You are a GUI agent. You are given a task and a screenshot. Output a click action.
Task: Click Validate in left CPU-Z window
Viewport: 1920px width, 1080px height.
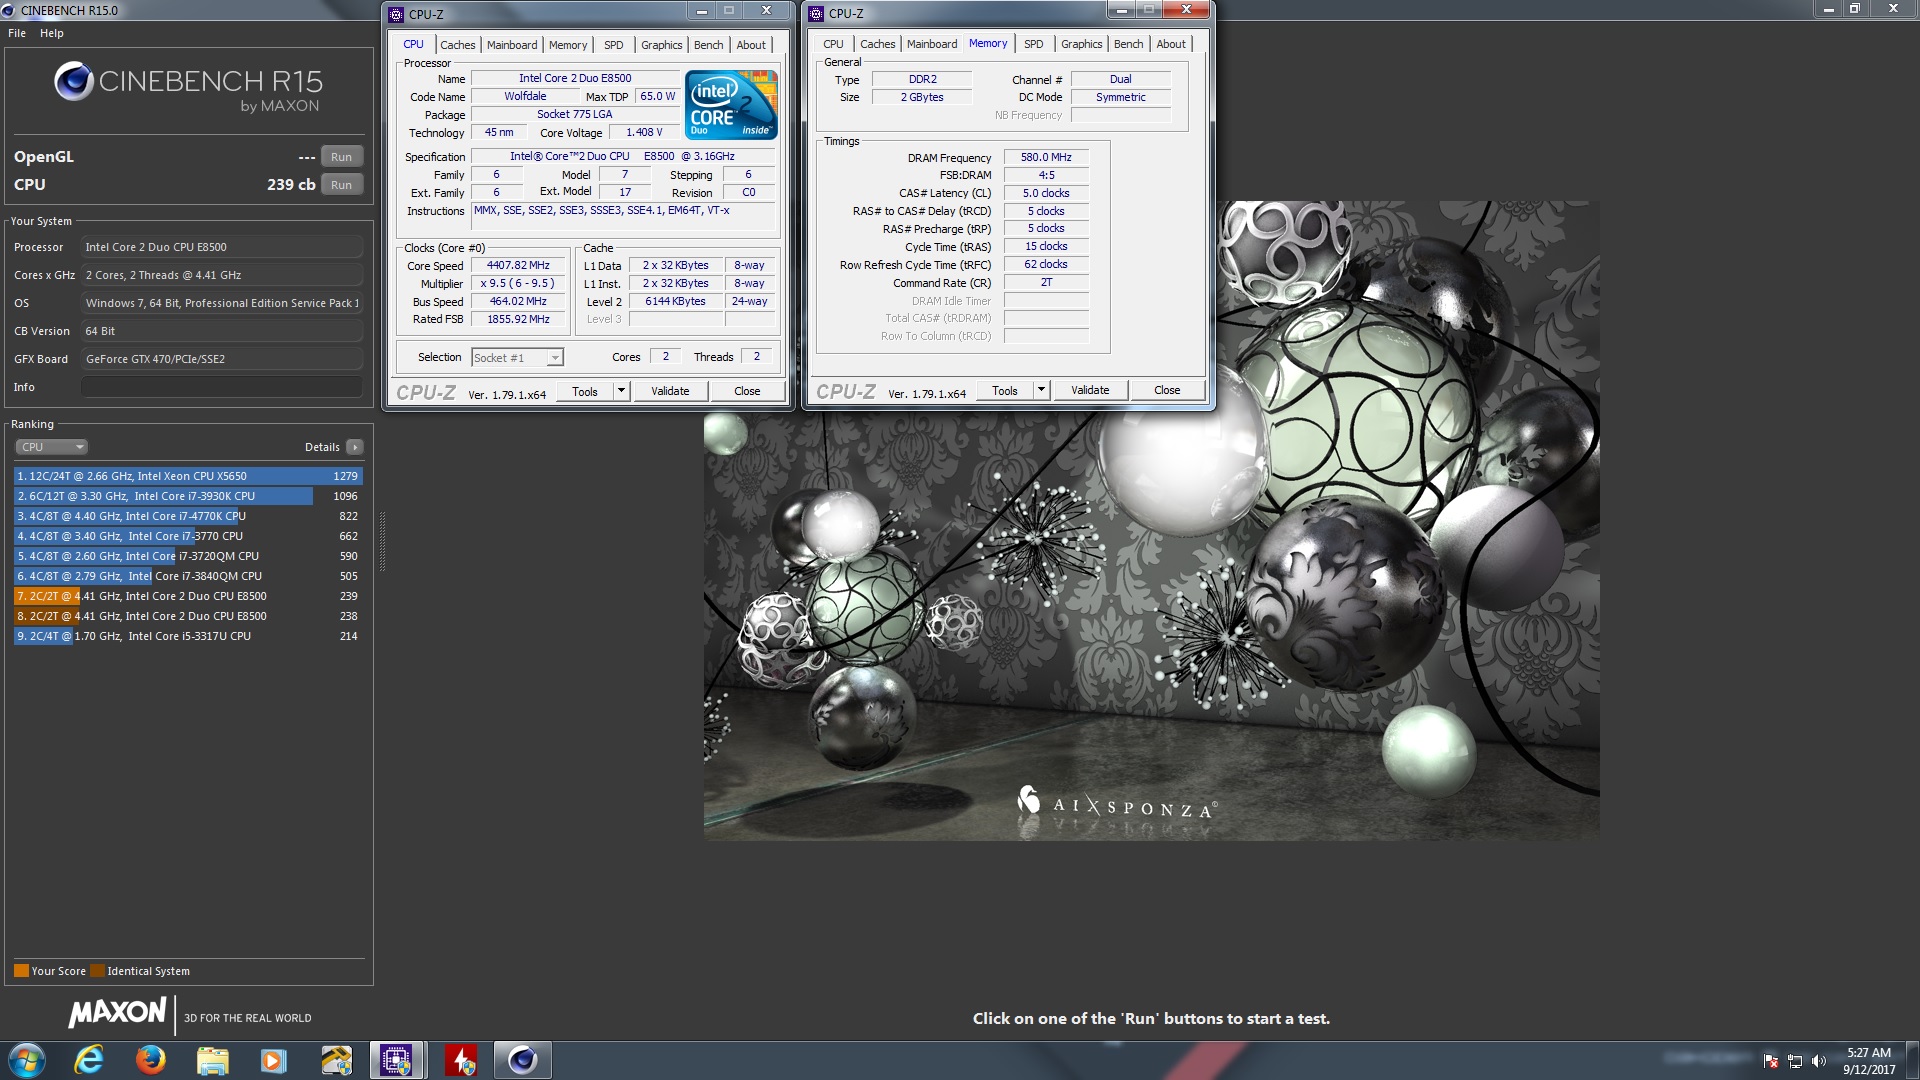pos(670,391)
